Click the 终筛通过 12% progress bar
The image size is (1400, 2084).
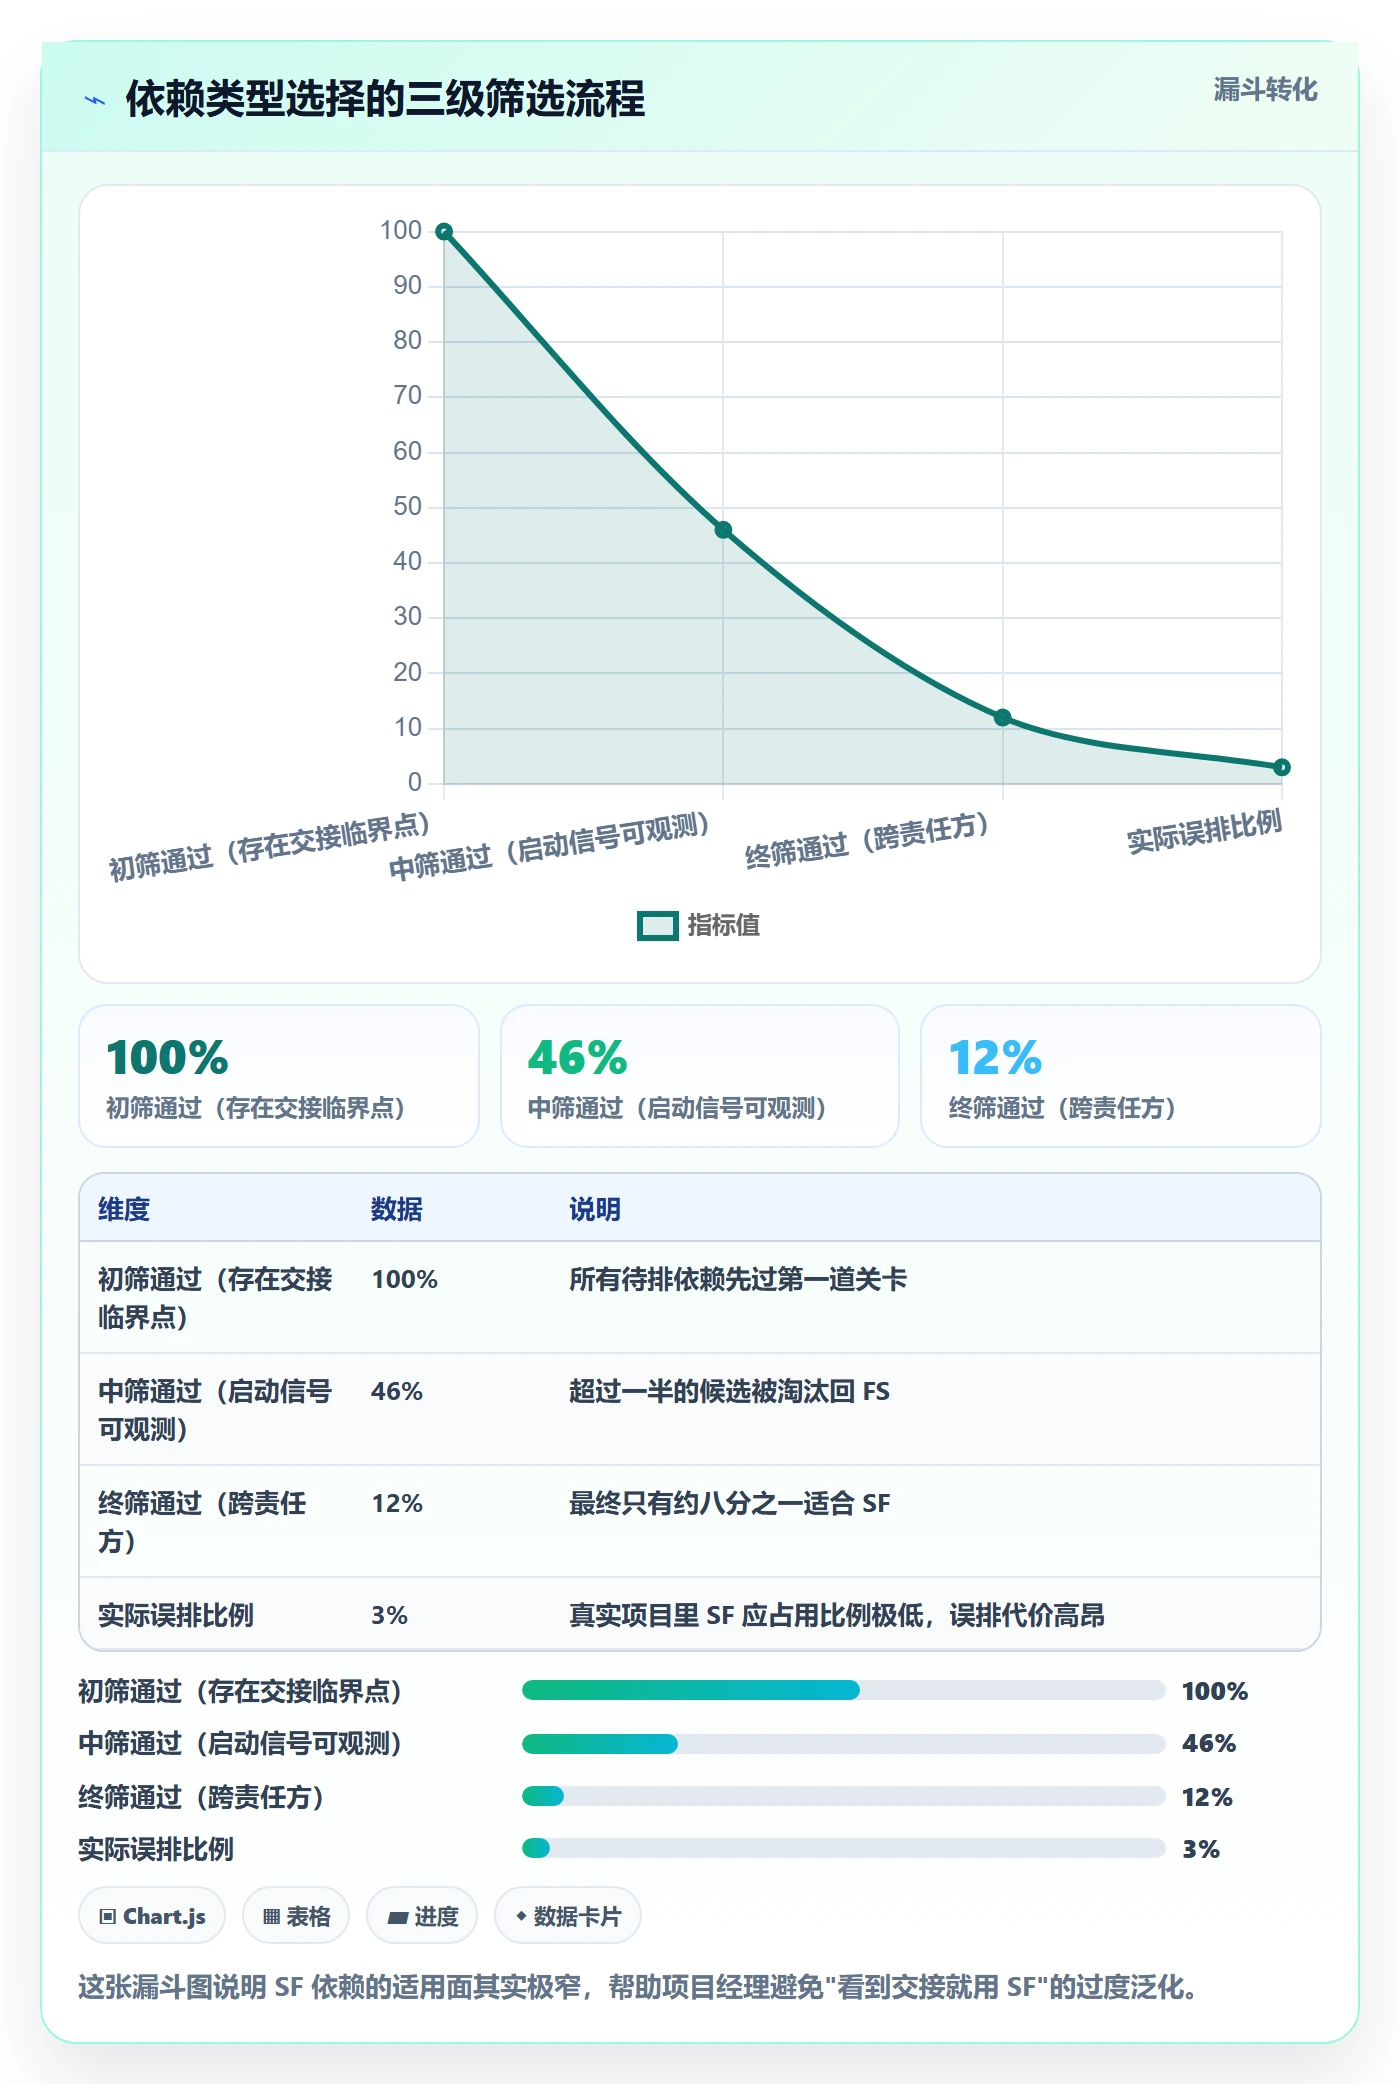point(843,1796)
